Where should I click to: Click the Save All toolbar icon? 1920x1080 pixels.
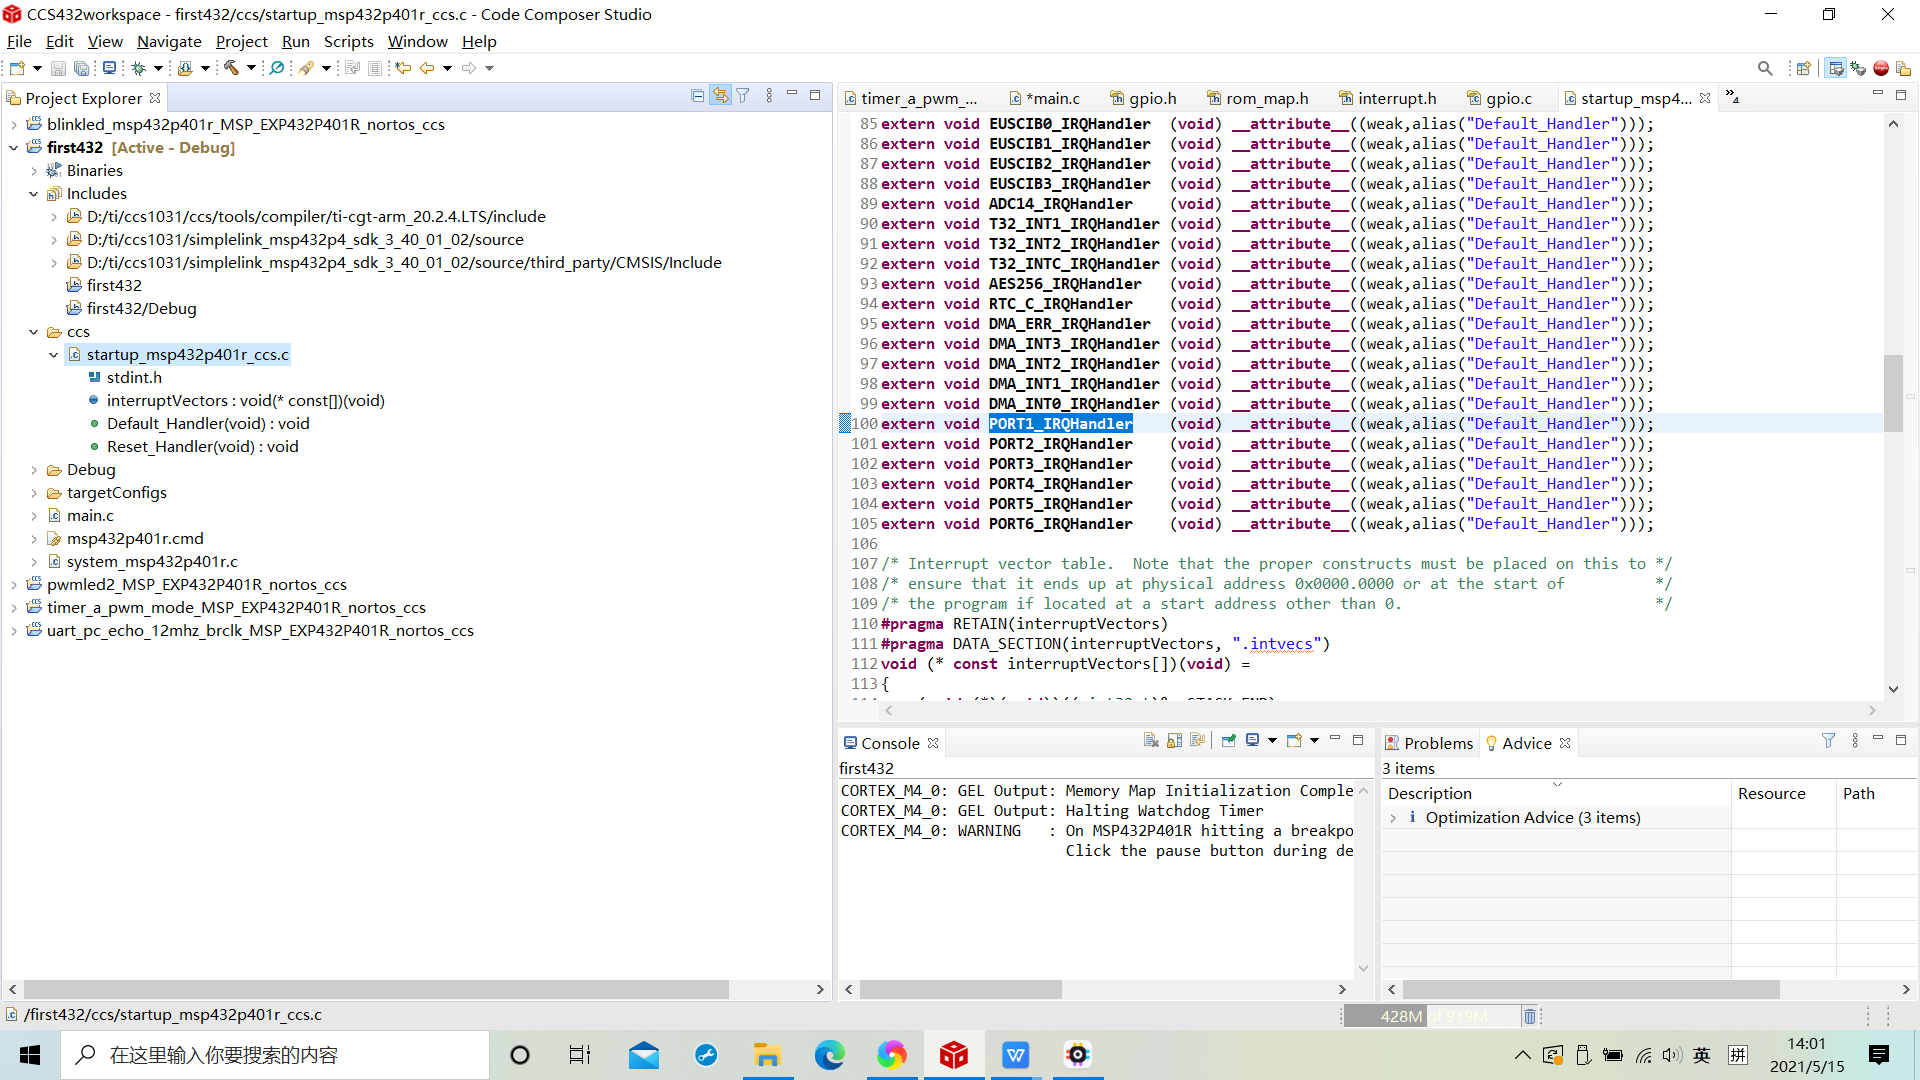[x=81, y=68]
